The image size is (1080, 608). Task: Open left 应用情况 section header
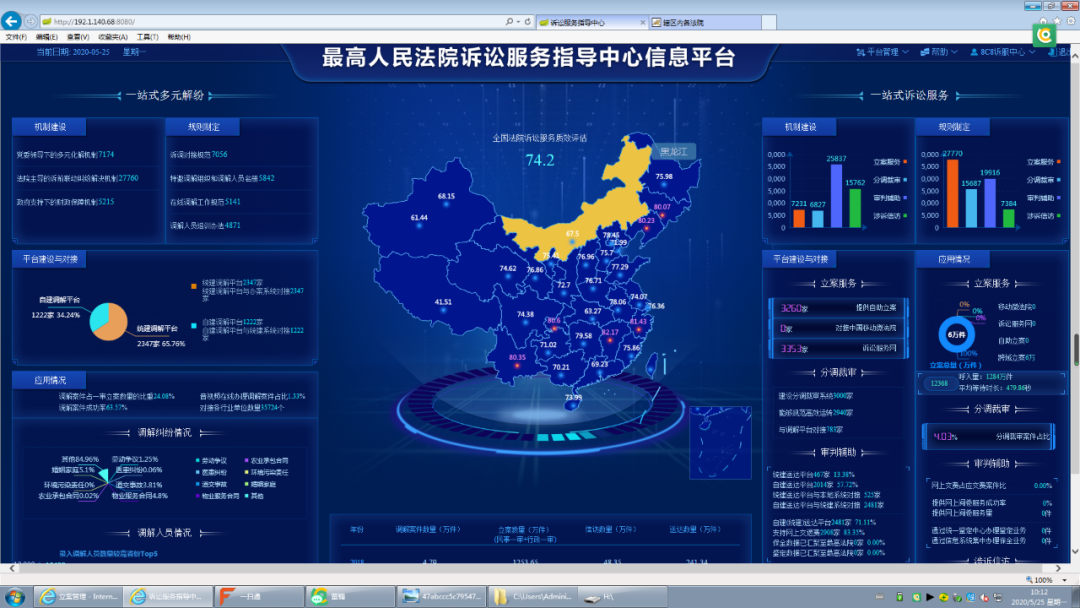coord(50,380)
